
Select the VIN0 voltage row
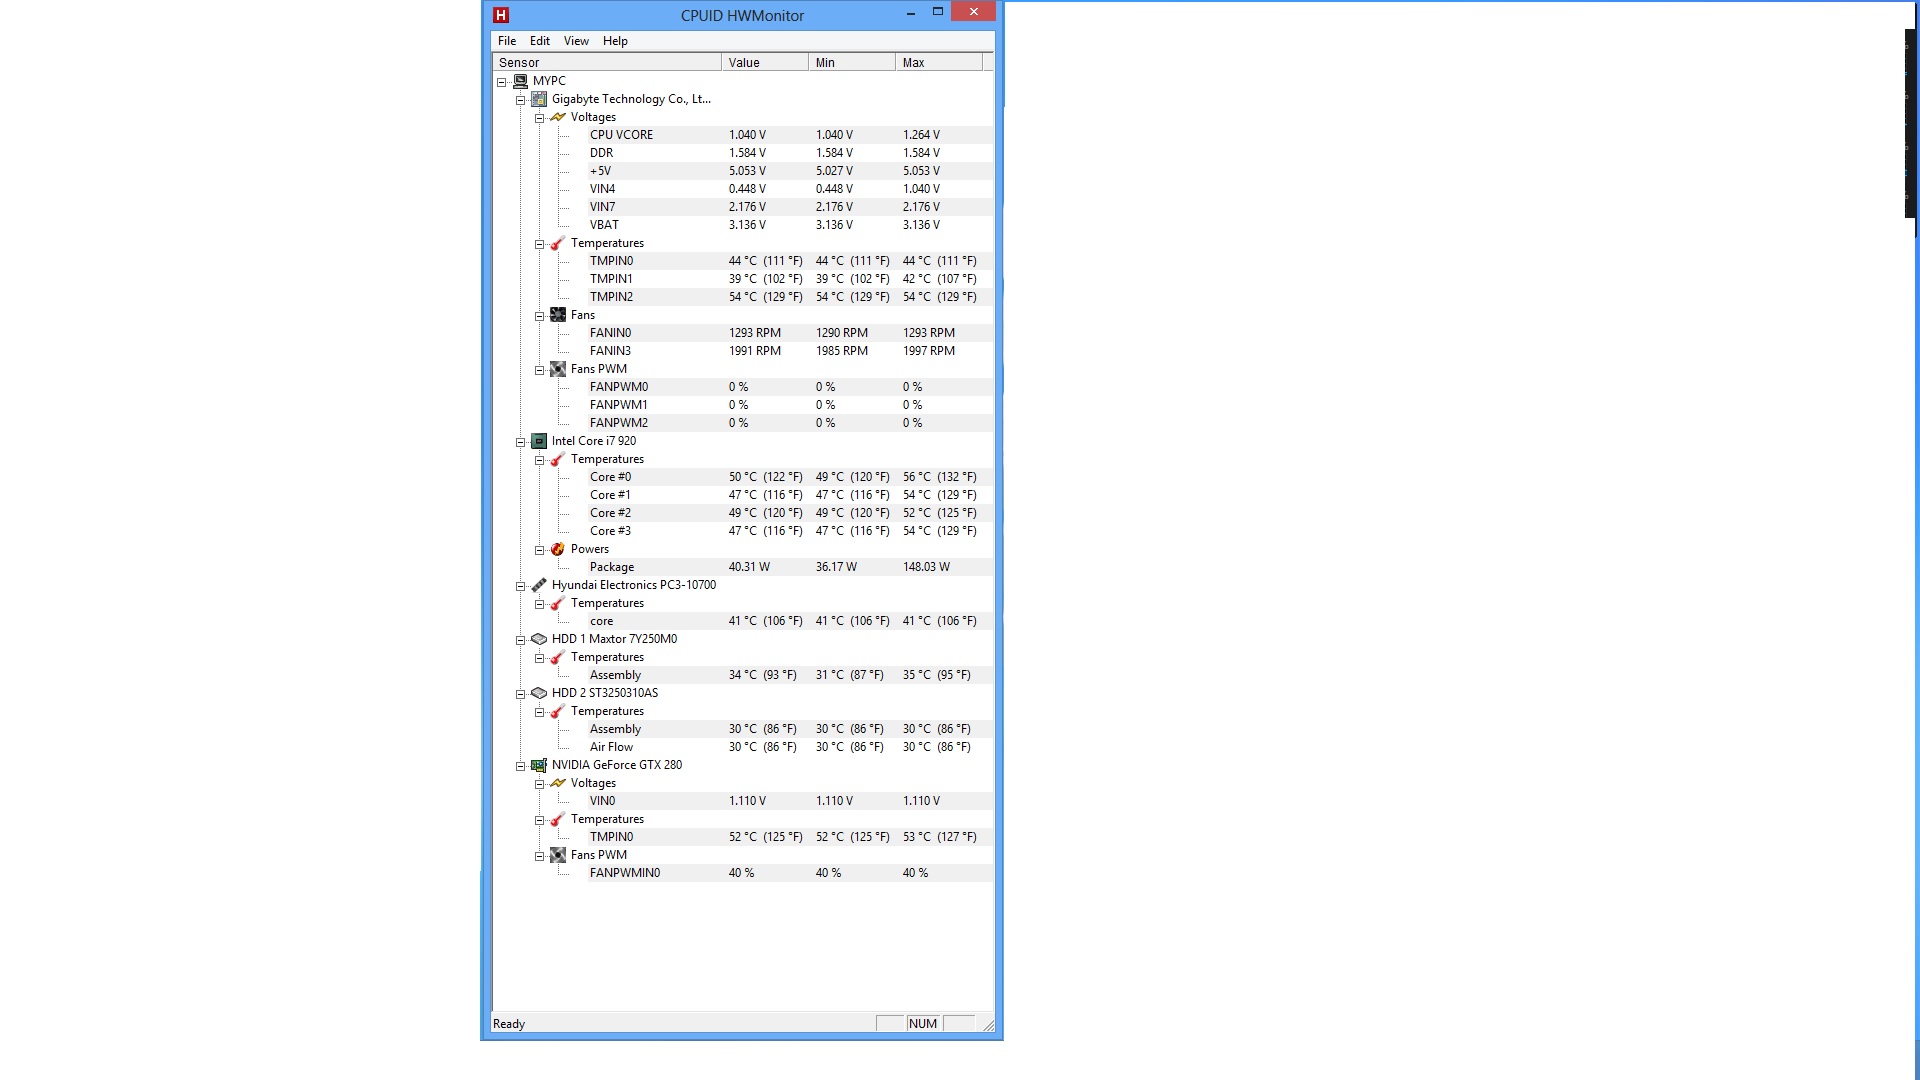pos(743,801)
